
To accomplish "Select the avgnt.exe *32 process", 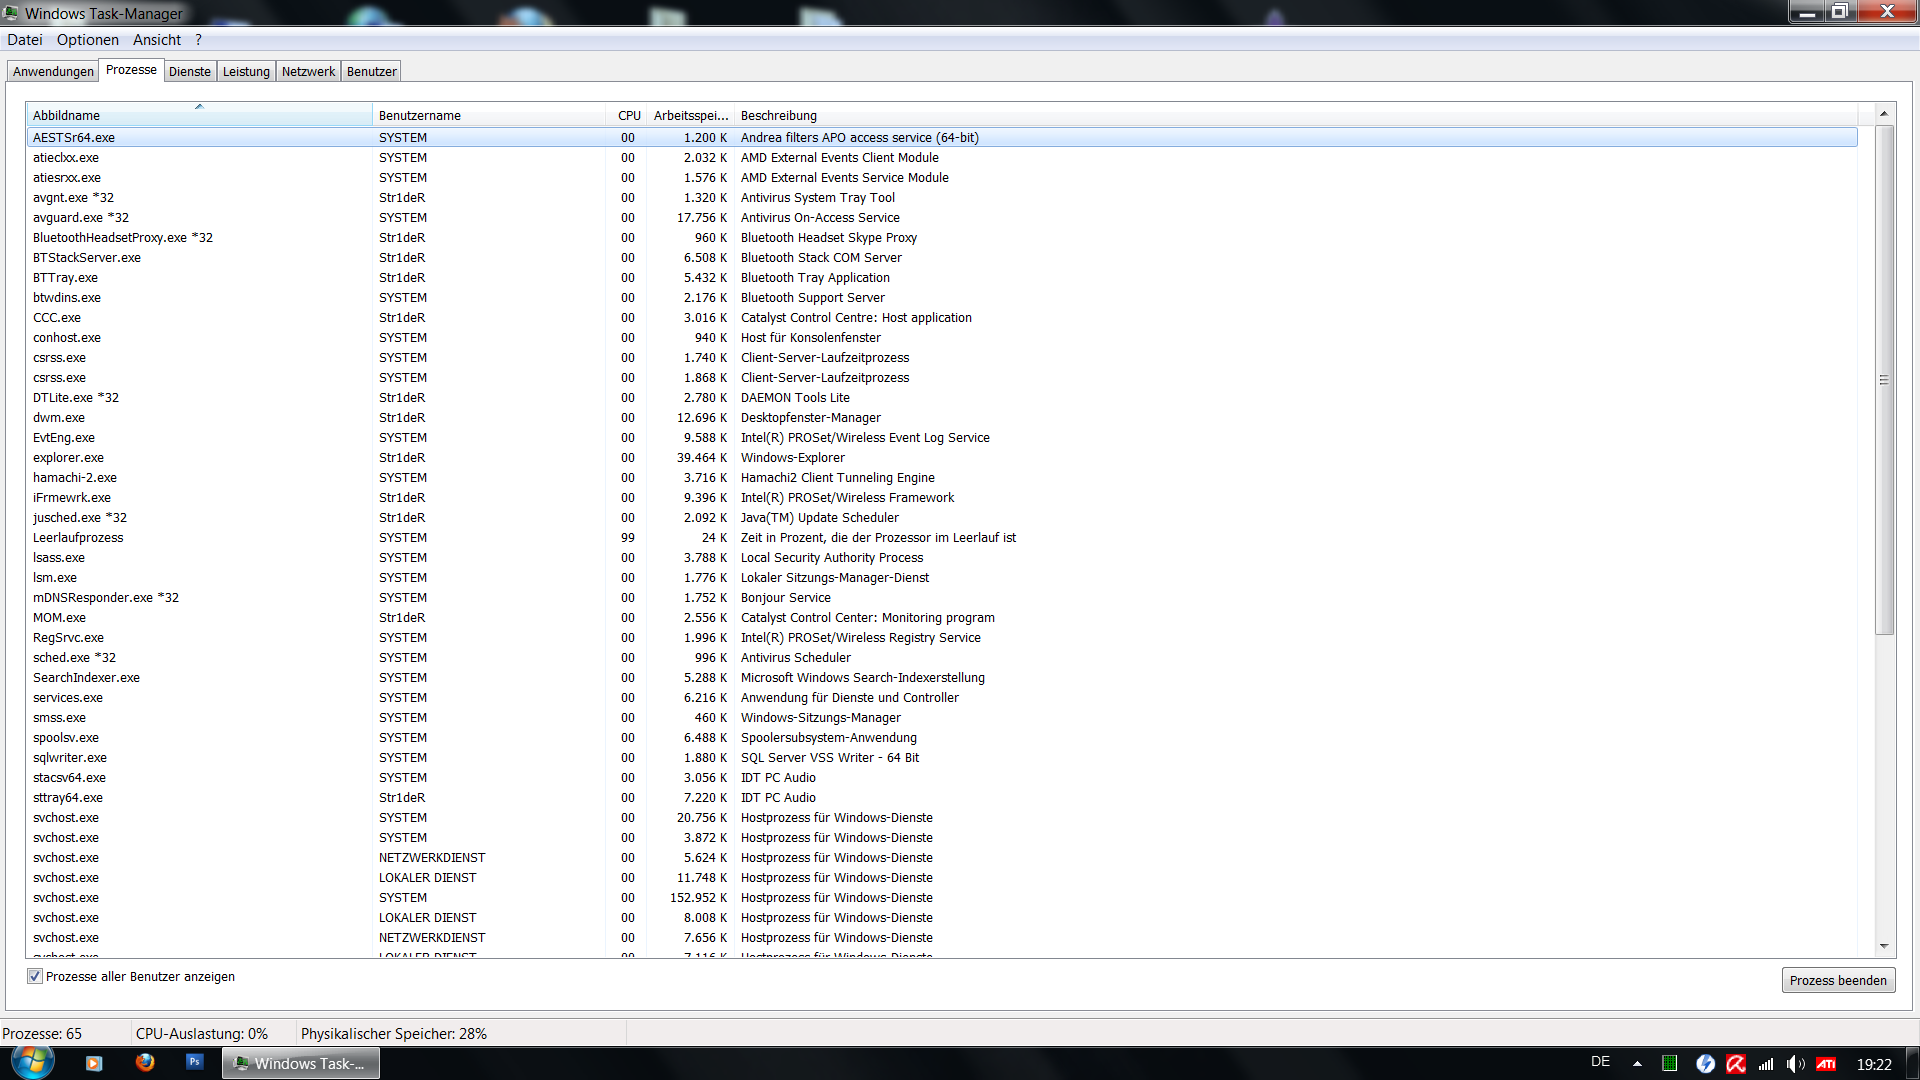I will (942, 198).
